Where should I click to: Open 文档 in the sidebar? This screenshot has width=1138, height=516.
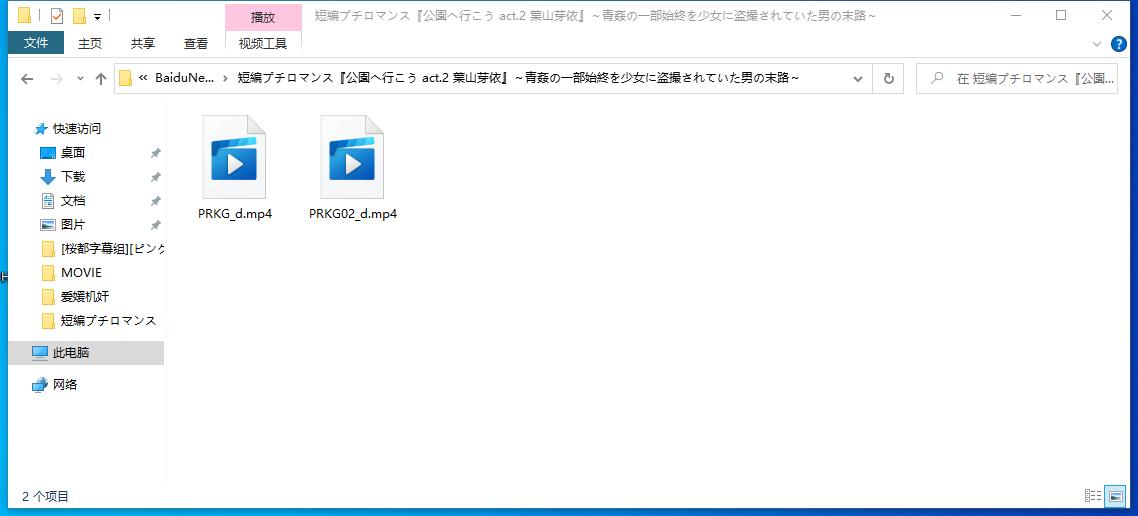click(73, 200)
